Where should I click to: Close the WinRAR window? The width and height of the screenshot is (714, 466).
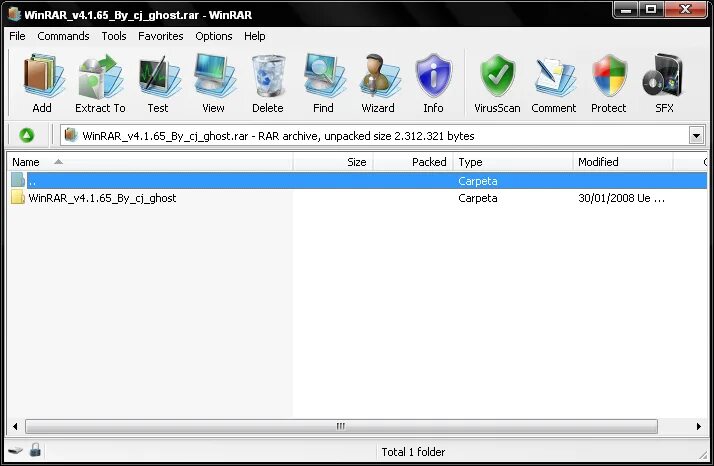click(685, 9)
